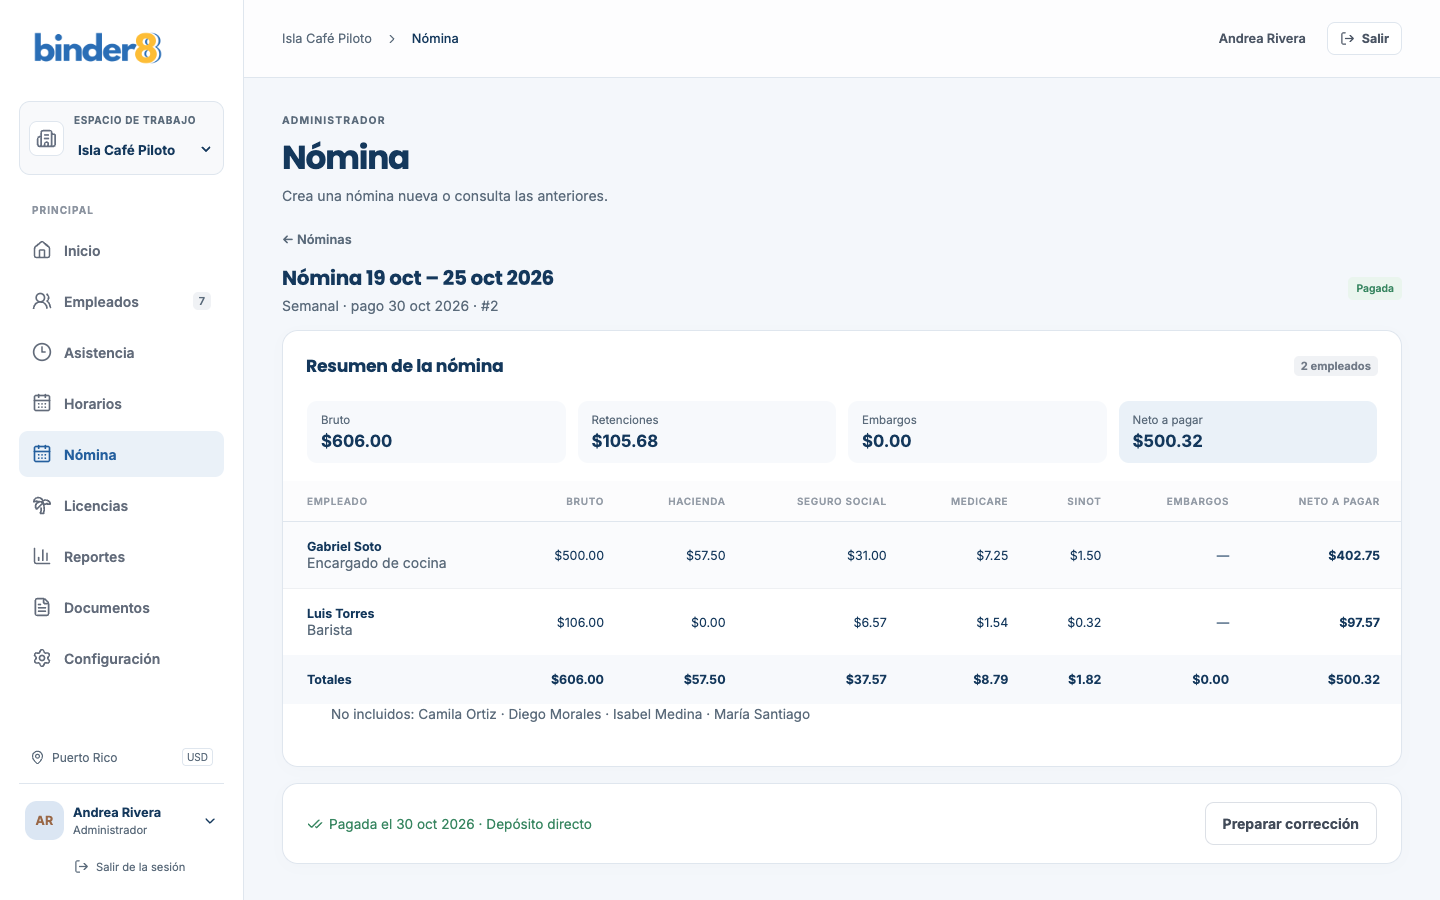
Task: Click the Horarios calendar icon
Action: [x=42, y=403]
